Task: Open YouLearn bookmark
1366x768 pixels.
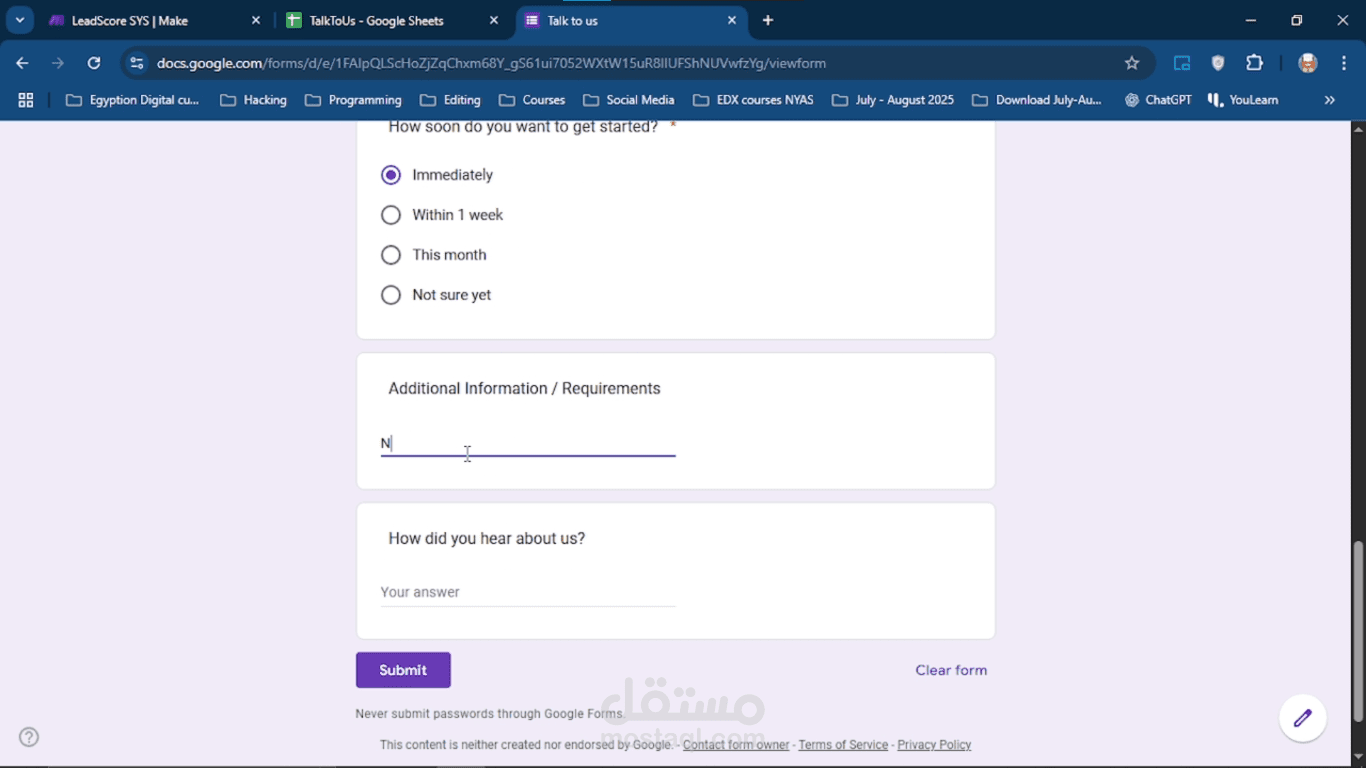Action: pos(1243,100)
